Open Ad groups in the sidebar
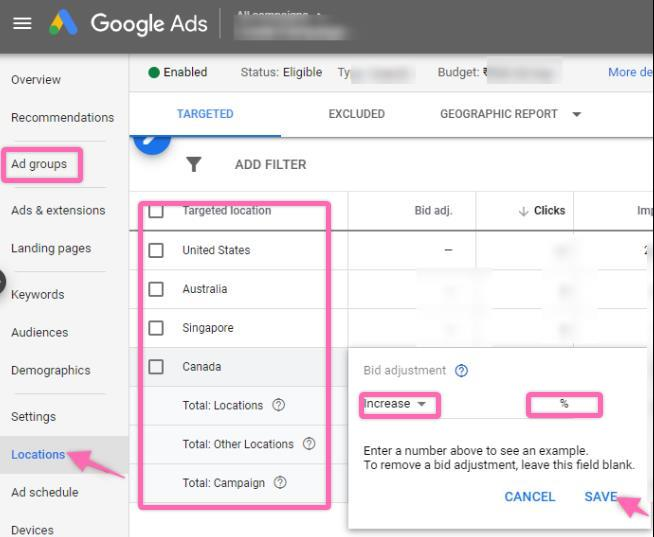This screenshot has width=654, height=537. [40, 164]
